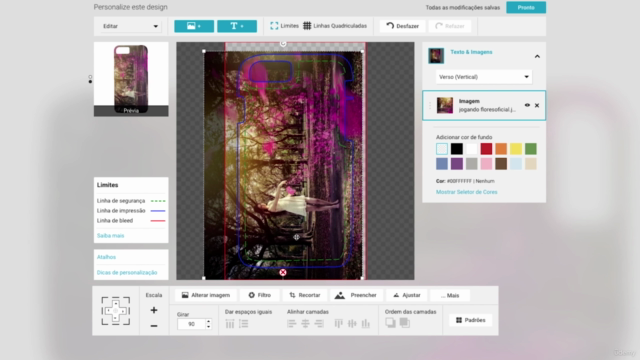Select the white background color swatch

[471, 149]
